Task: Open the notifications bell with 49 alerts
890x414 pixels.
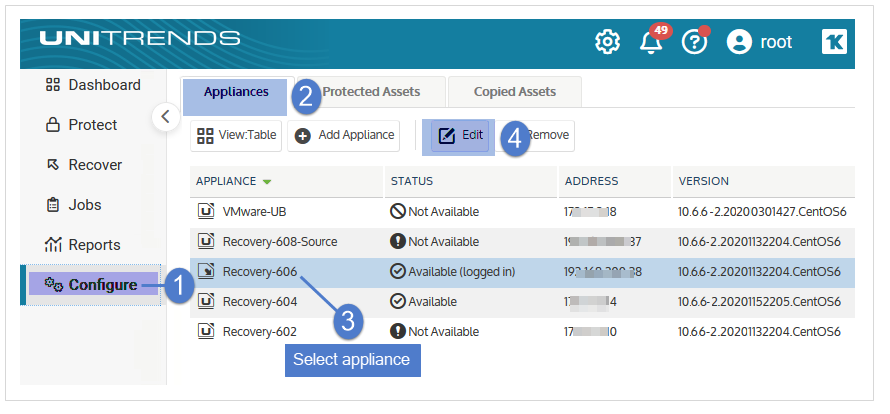Action: tap(652, 42)
